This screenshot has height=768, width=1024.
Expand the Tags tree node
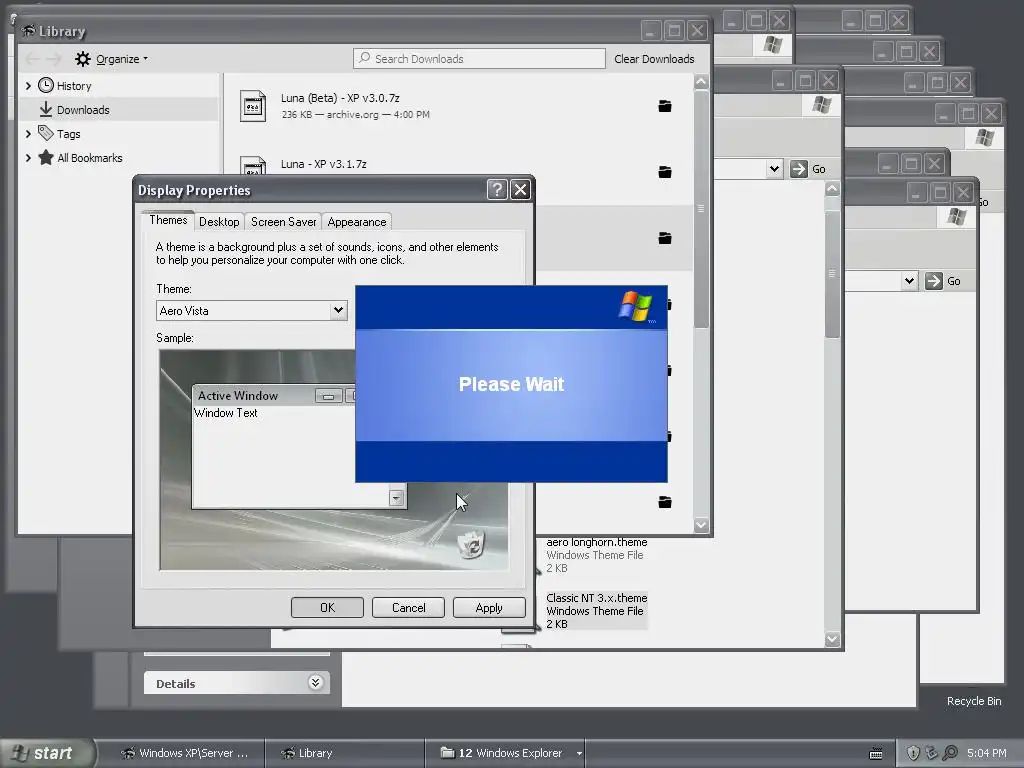28,133
